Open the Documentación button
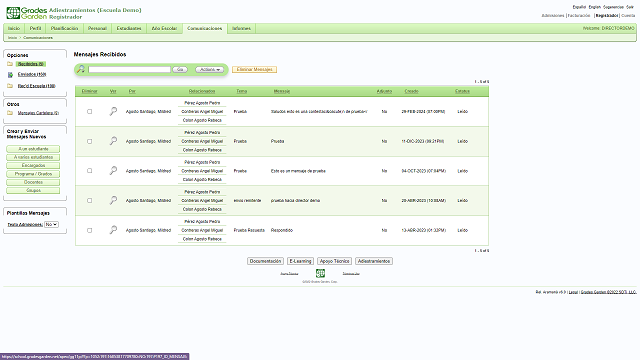 pyautogui.click(x=265, y=261)
